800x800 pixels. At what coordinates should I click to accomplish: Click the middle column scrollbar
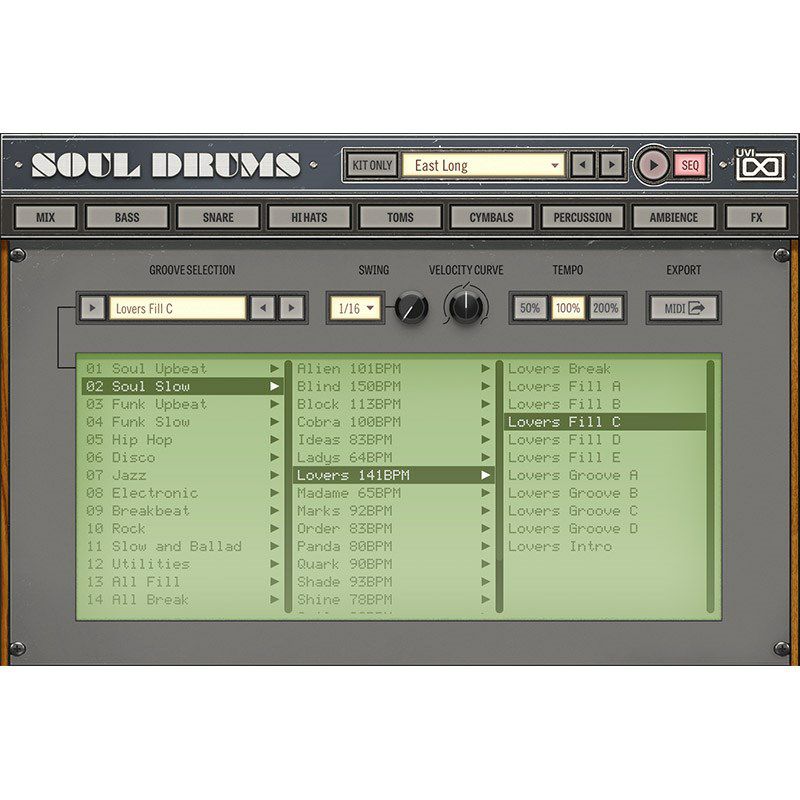point(499,487)
